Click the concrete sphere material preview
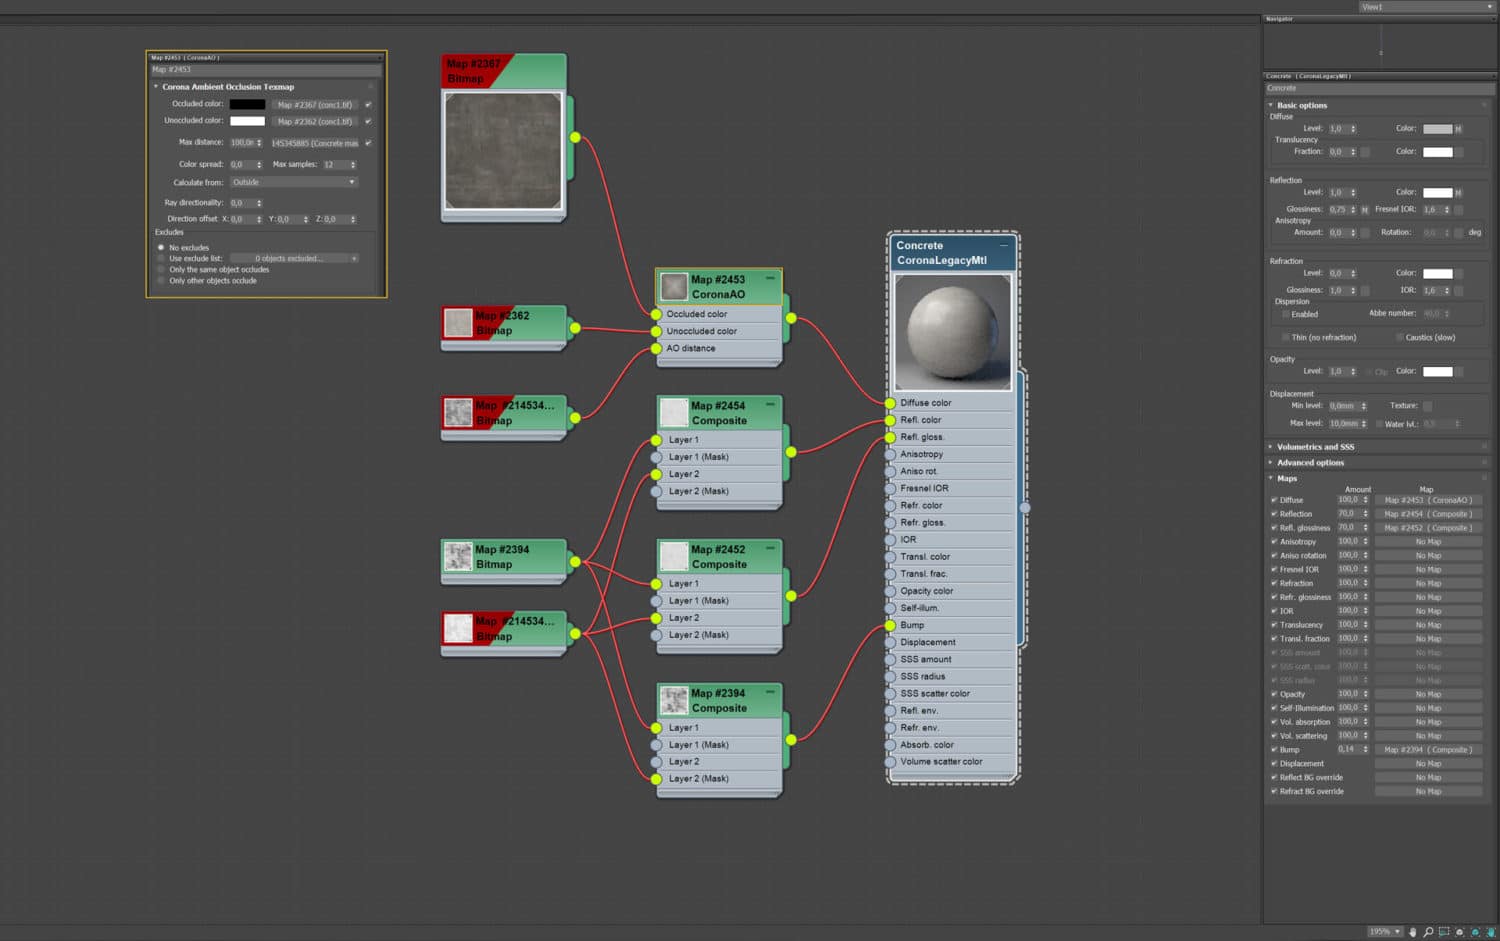This screenshot has height=941, width=1500. [952, 331]
